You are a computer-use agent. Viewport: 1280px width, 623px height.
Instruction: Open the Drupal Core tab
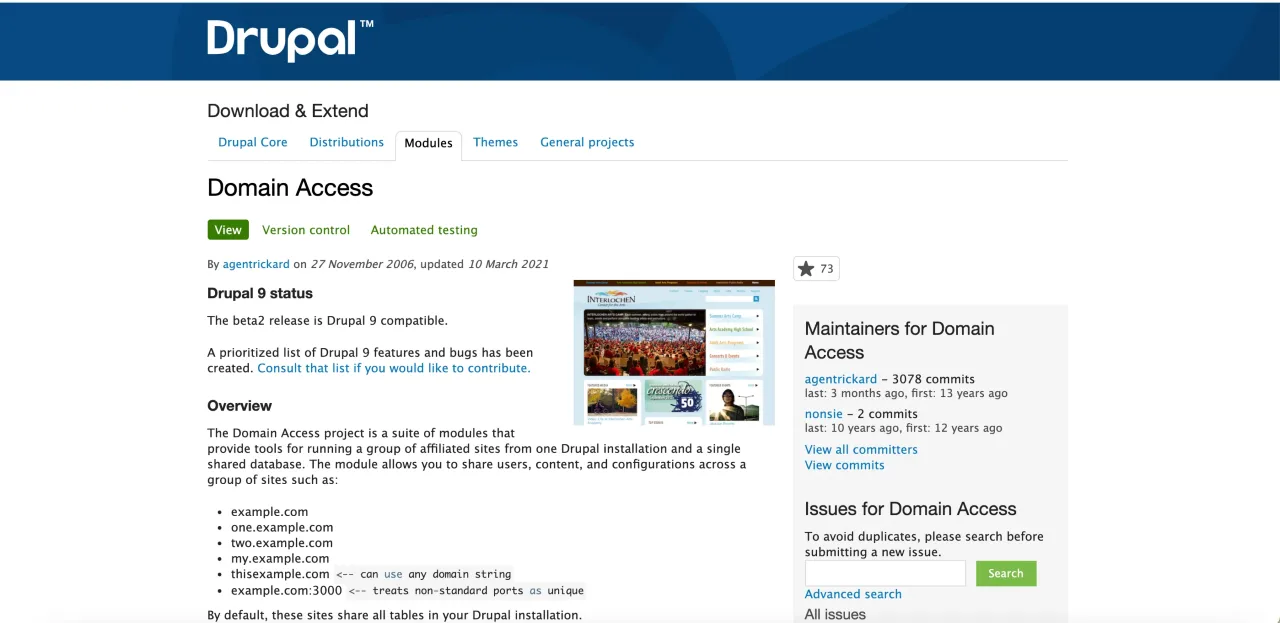pyautogui.click(x=253, y=142)
